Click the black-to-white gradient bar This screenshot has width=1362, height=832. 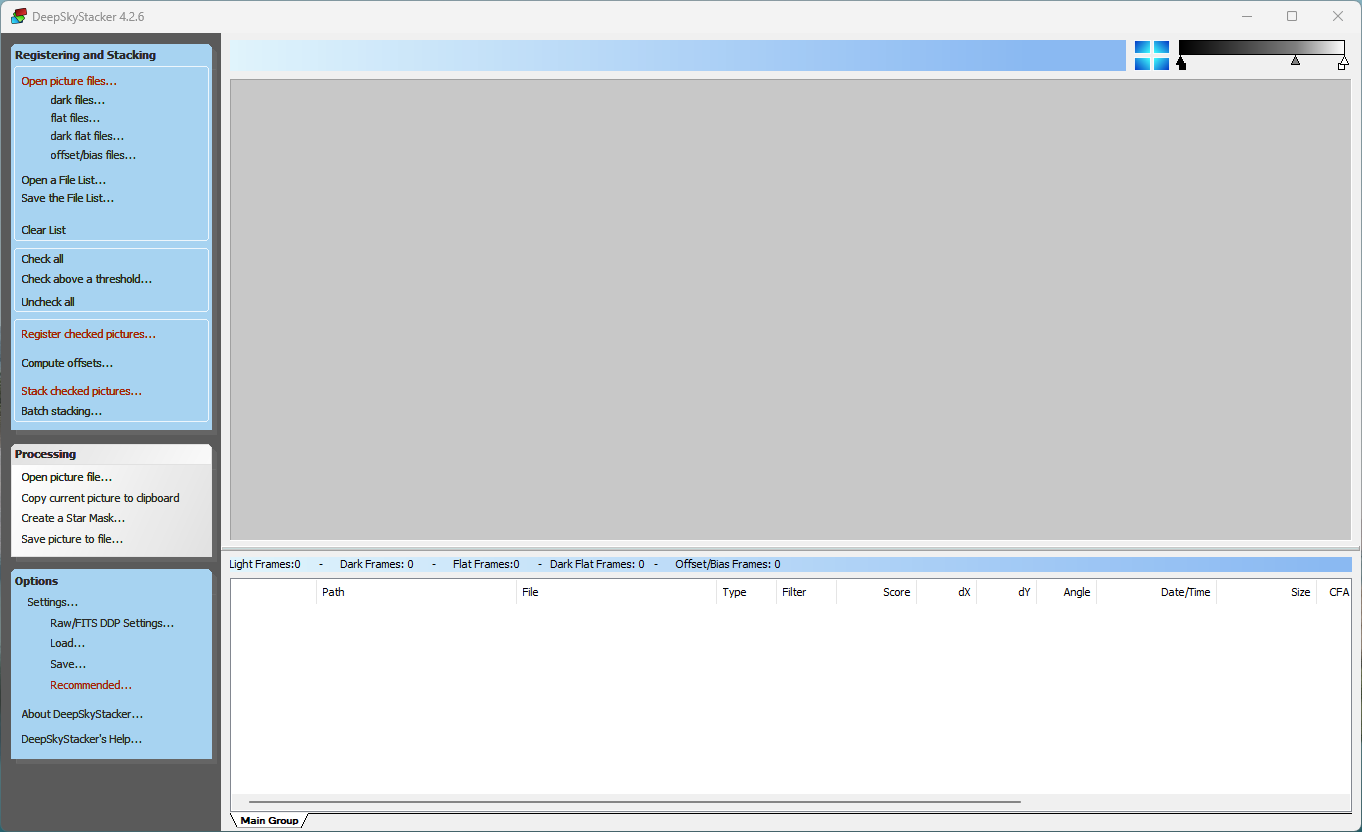point(1262,47)
